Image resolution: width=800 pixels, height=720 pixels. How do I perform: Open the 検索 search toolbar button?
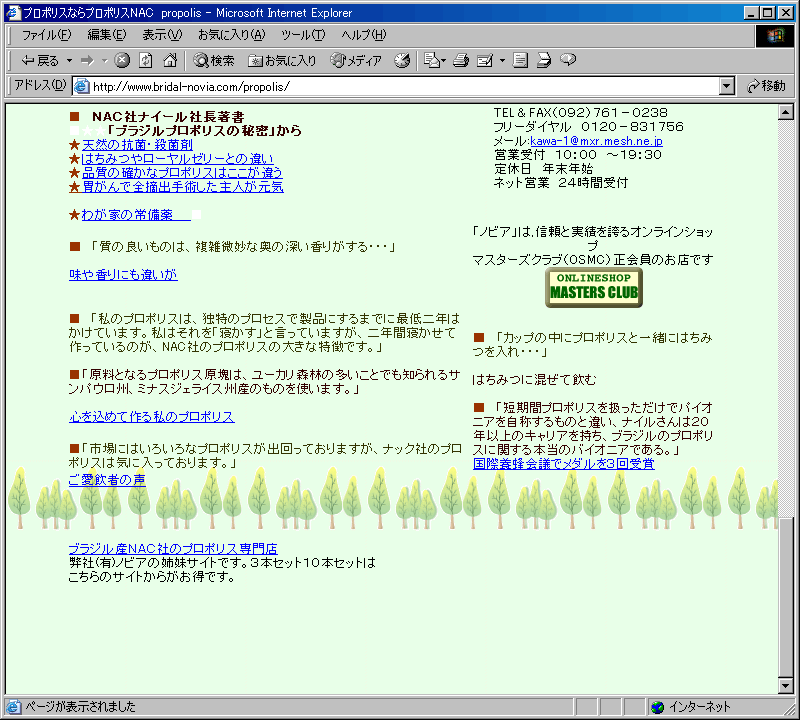pyautogui.click(x=214, y=60)
